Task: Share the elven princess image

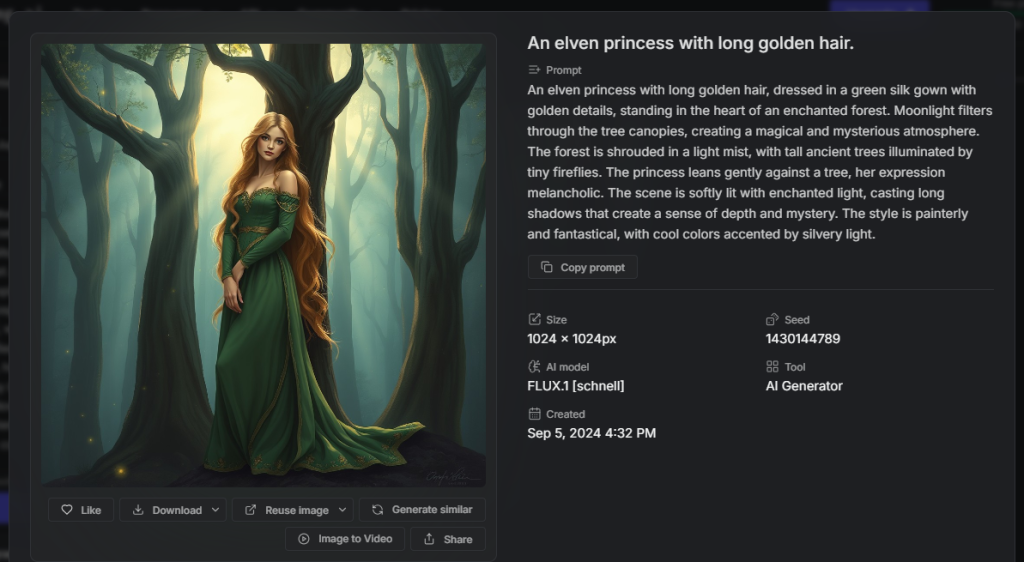Action: (447, 539)
